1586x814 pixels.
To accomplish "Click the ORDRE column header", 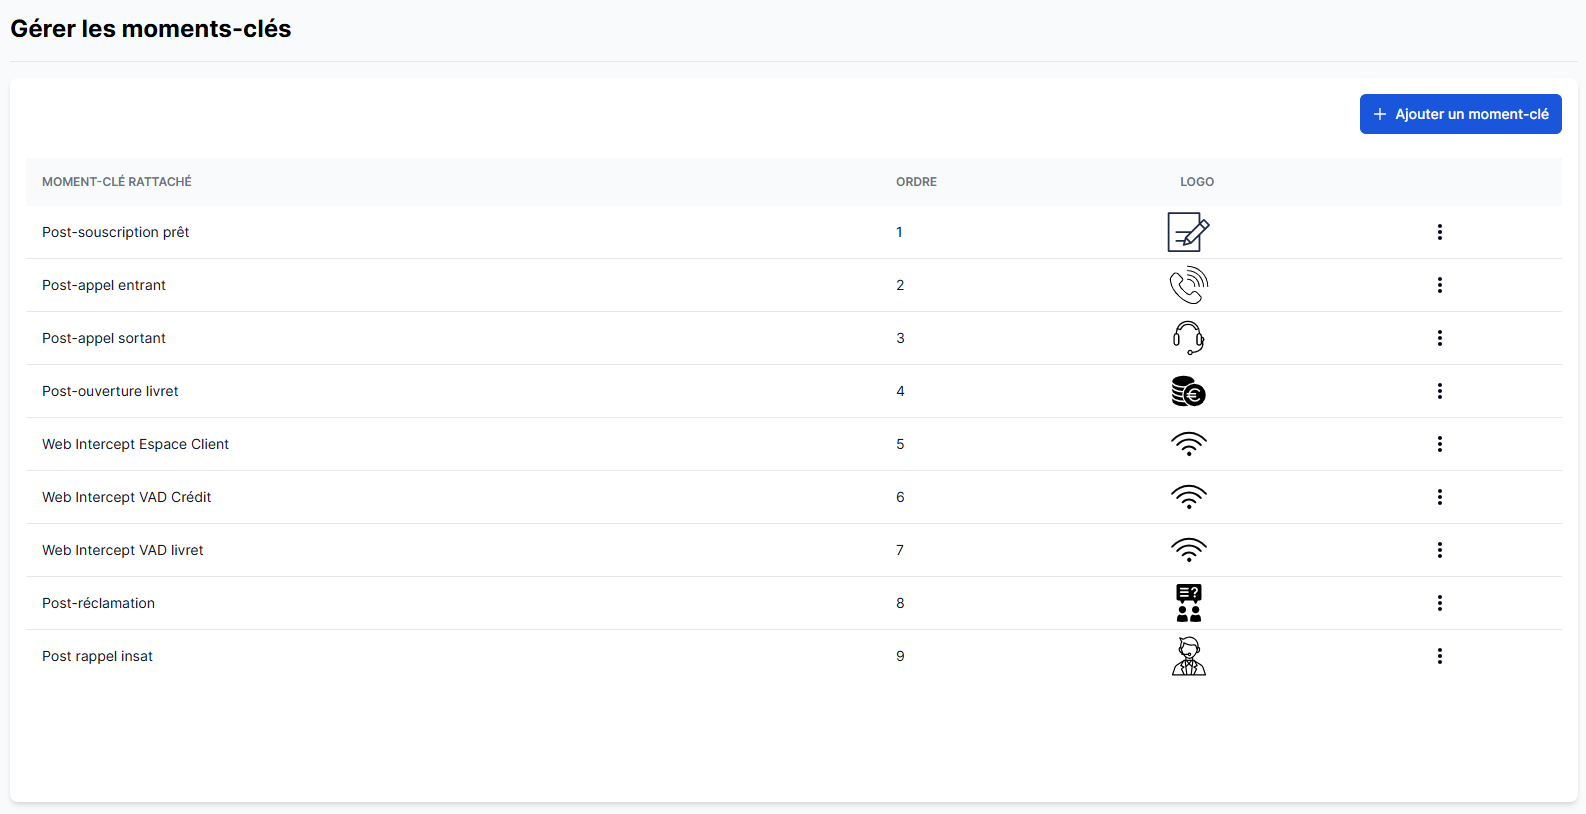I will (916, 182).
